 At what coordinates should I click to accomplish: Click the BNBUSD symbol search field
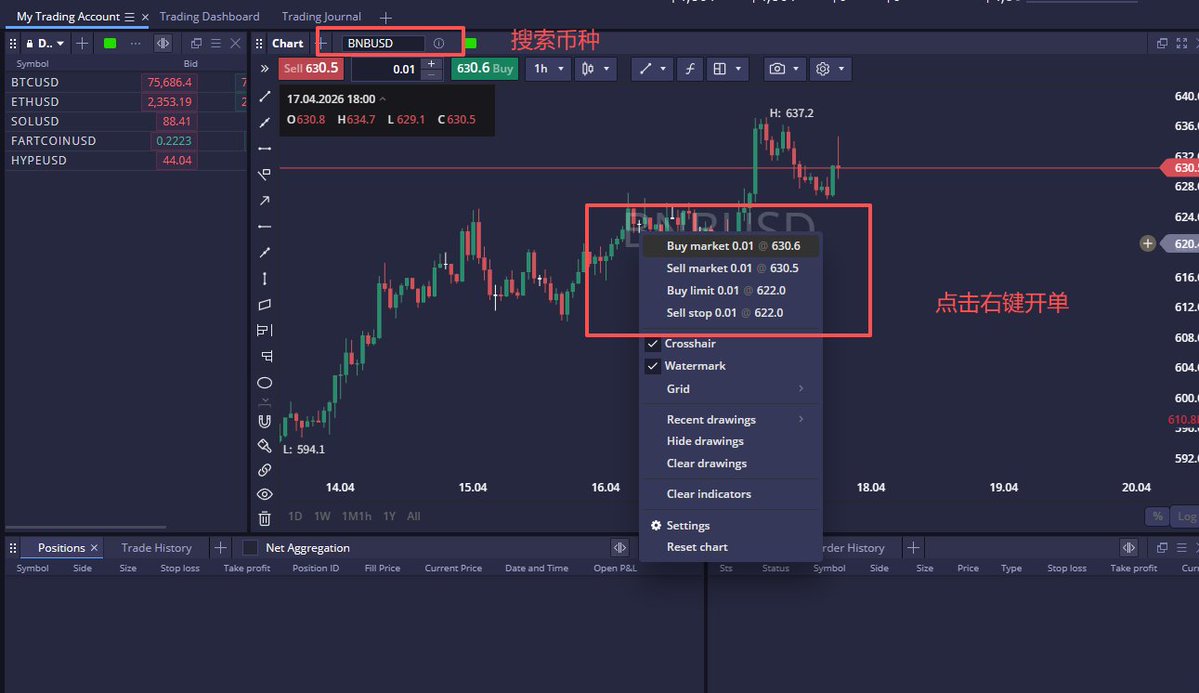[x=382, y=44]
